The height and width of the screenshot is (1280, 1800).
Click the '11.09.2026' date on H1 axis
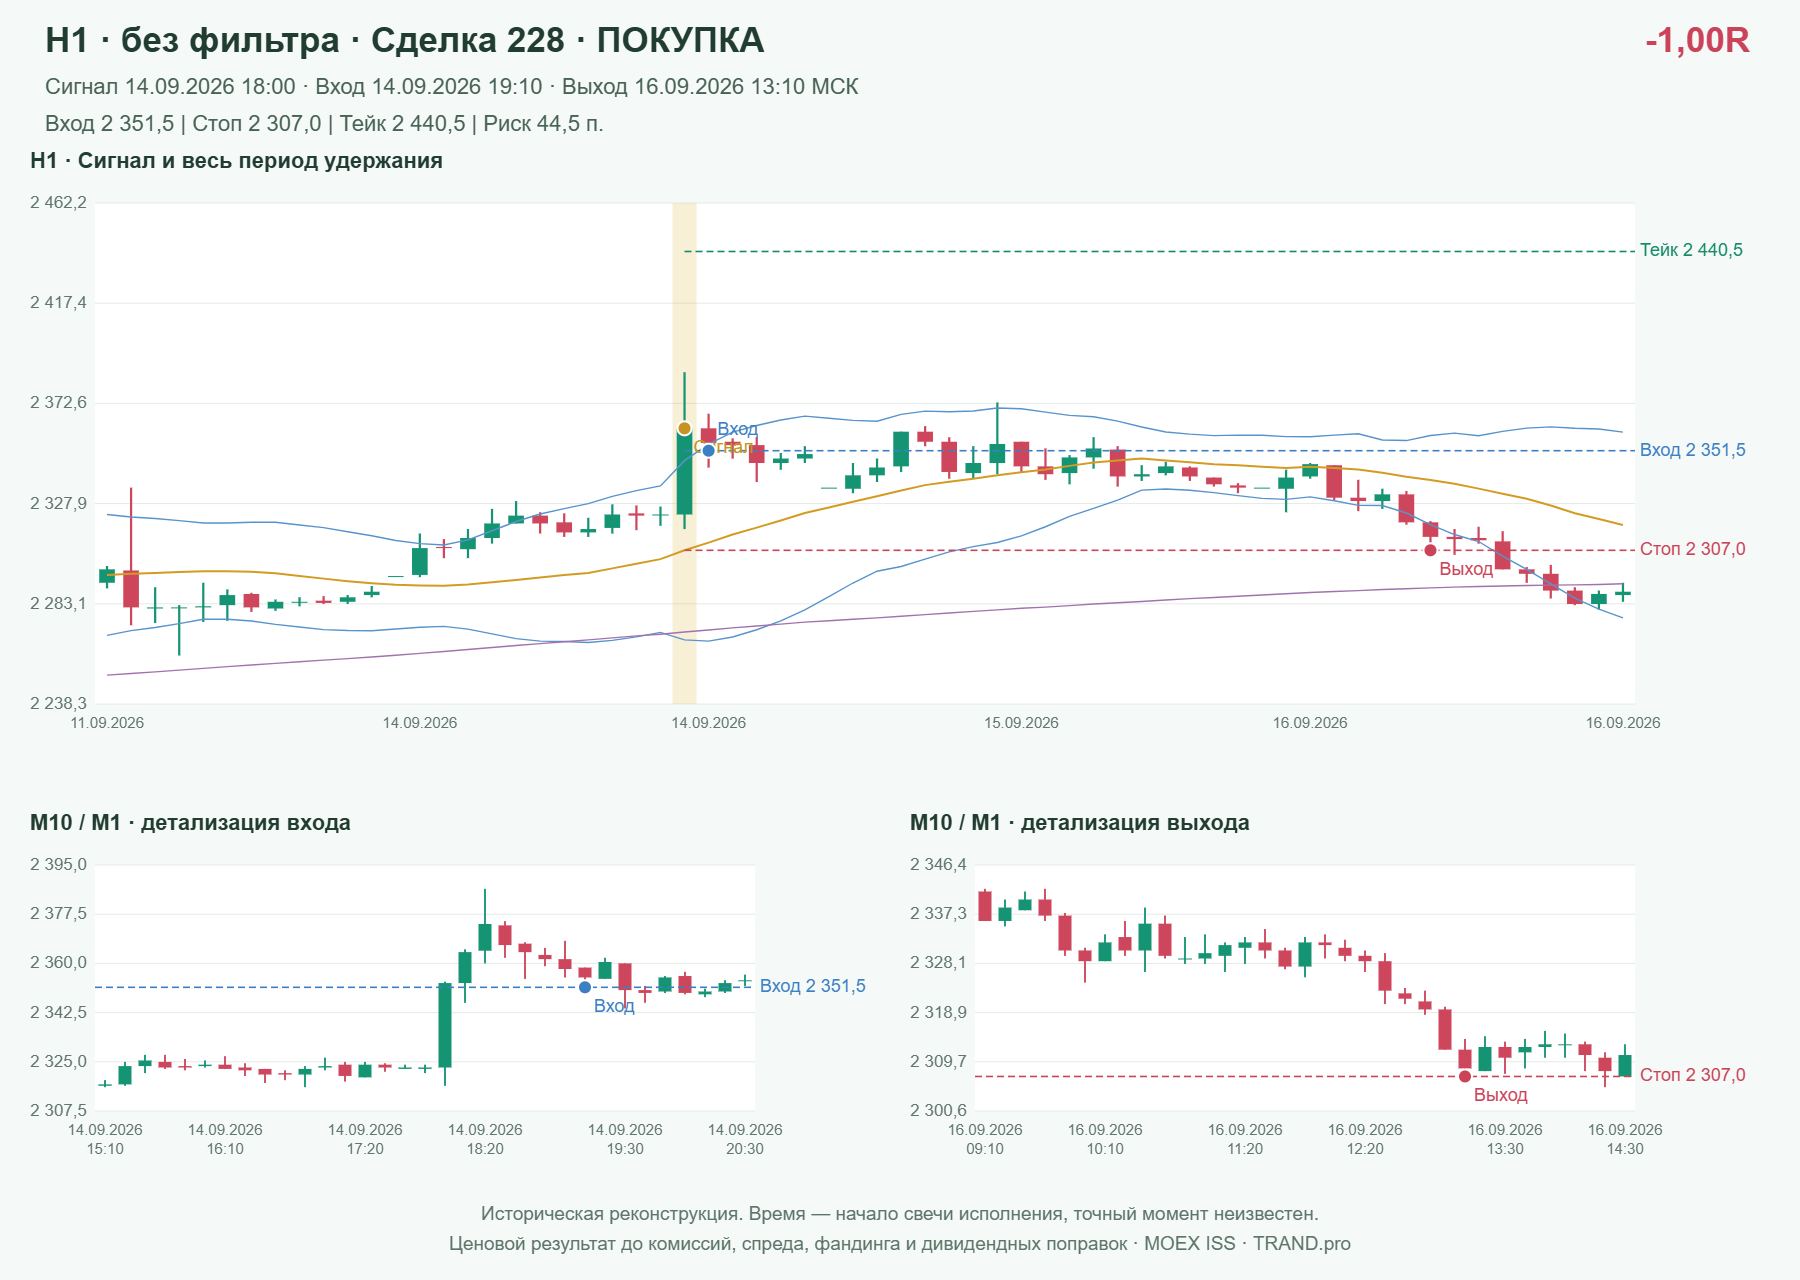[x=107, y=723]
